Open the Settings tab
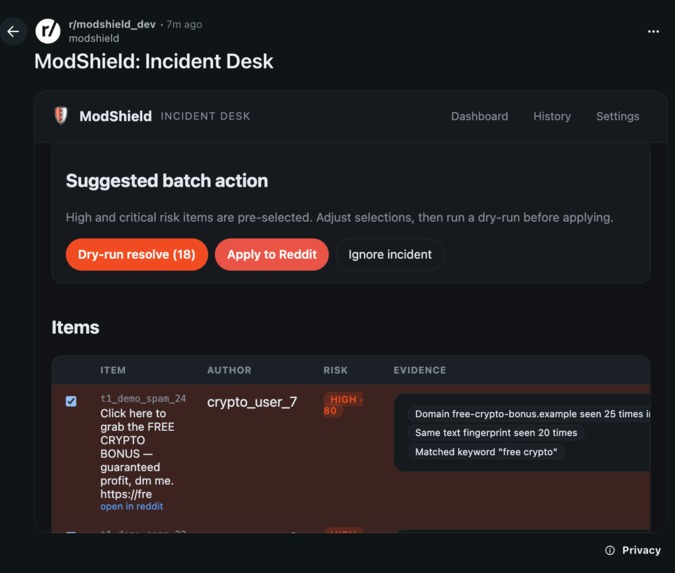Viewport: 675px width, 573px height. tap(617, 116)
